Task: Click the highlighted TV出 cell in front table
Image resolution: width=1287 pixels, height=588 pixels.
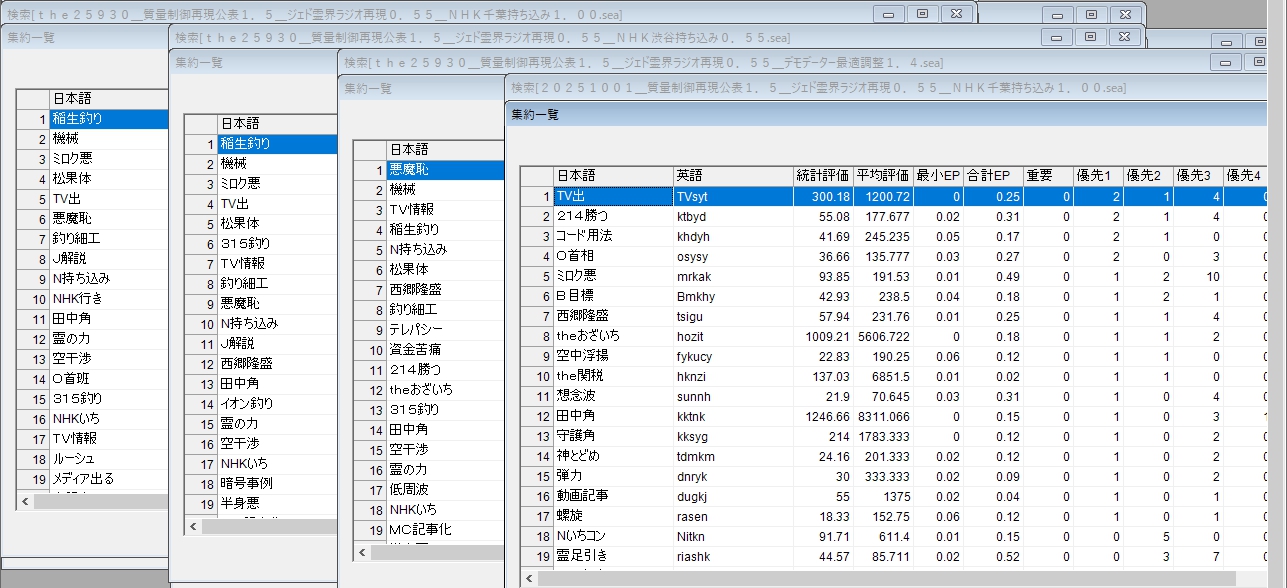Action: [x=612, y=196]
